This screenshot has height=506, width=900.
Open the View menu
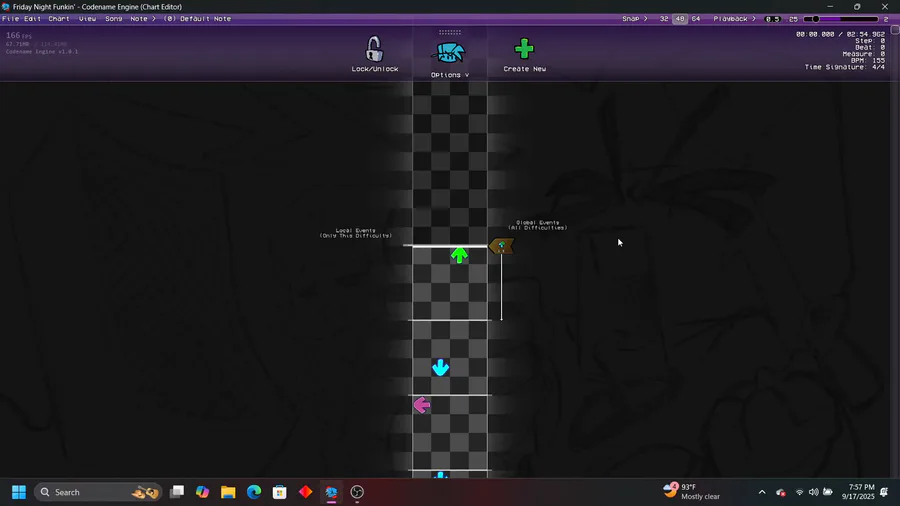pyautogui.click(x=87, y=19)
